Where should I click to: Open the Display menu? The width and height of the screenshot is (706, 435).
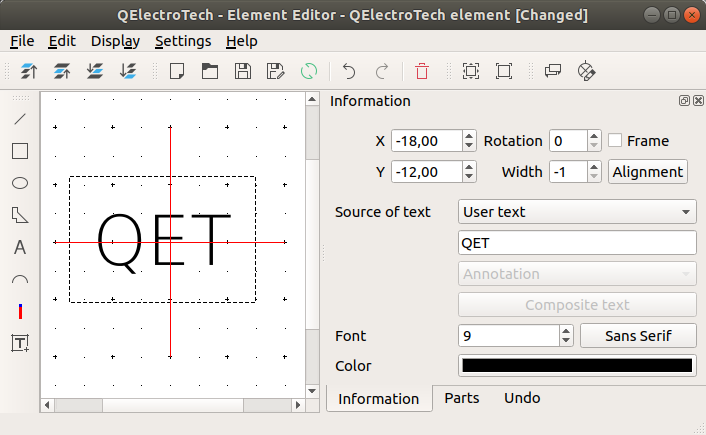tap(115, 41)
